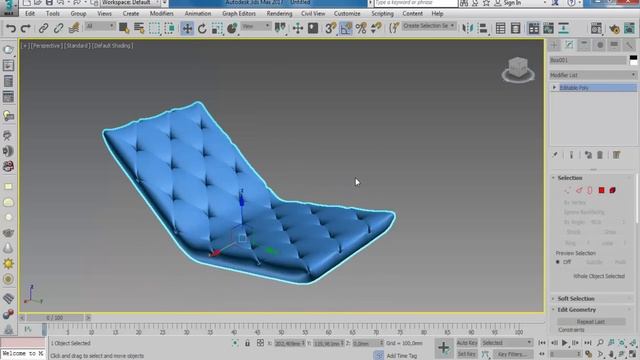640x360 pixels.
Task: Click the Redo arrow in toolbar
Action: pos(26,28)
